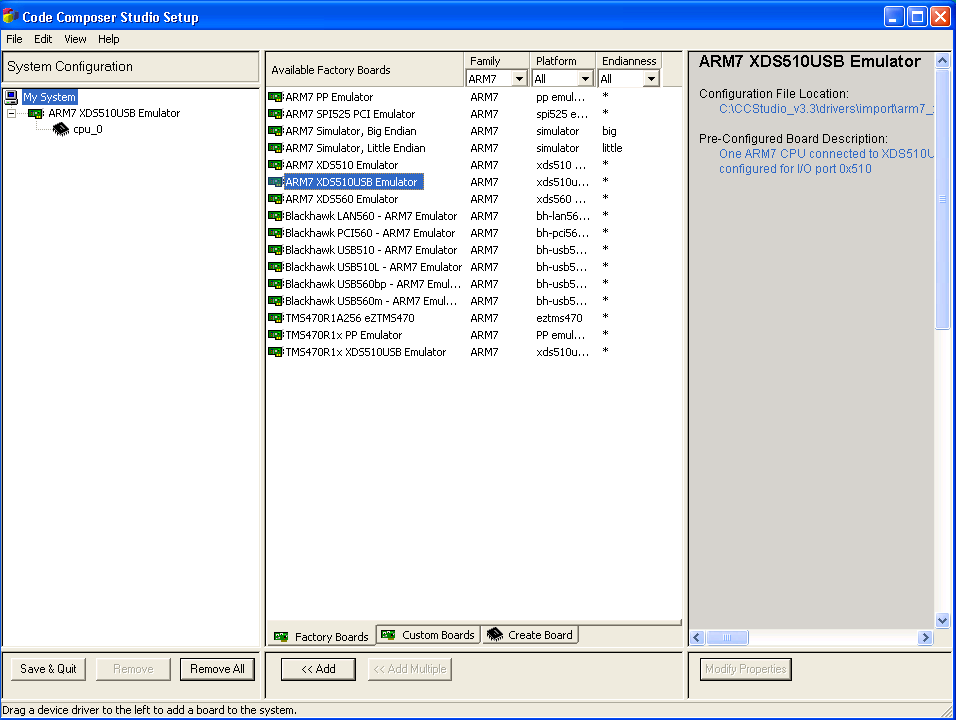Open the Endianness filter dropdown
956x720 pixels.
[x=651, y=79]
